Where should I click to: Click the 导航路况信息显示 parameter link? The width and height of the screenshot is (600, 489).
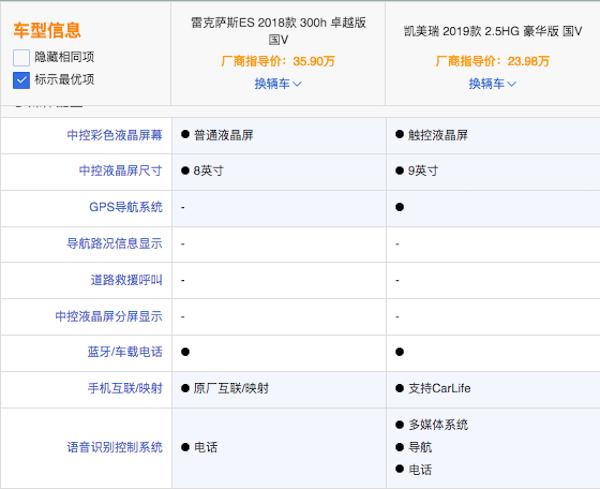pos(114,243)
